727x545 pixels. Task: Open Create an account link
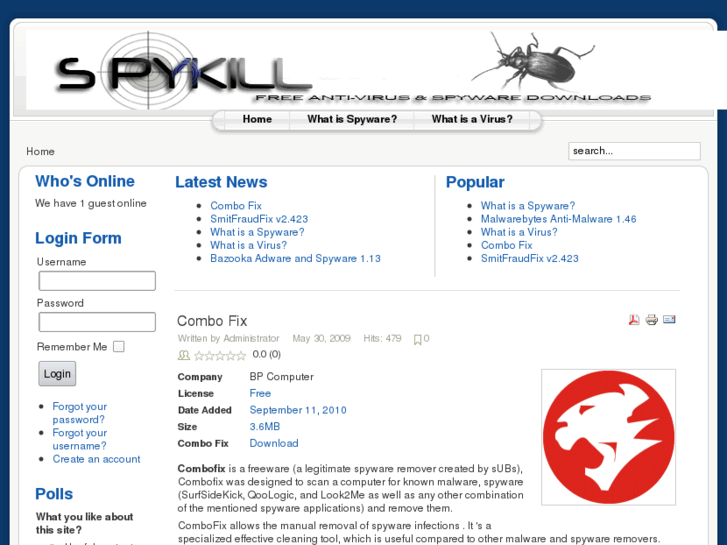tap(96, 459)
